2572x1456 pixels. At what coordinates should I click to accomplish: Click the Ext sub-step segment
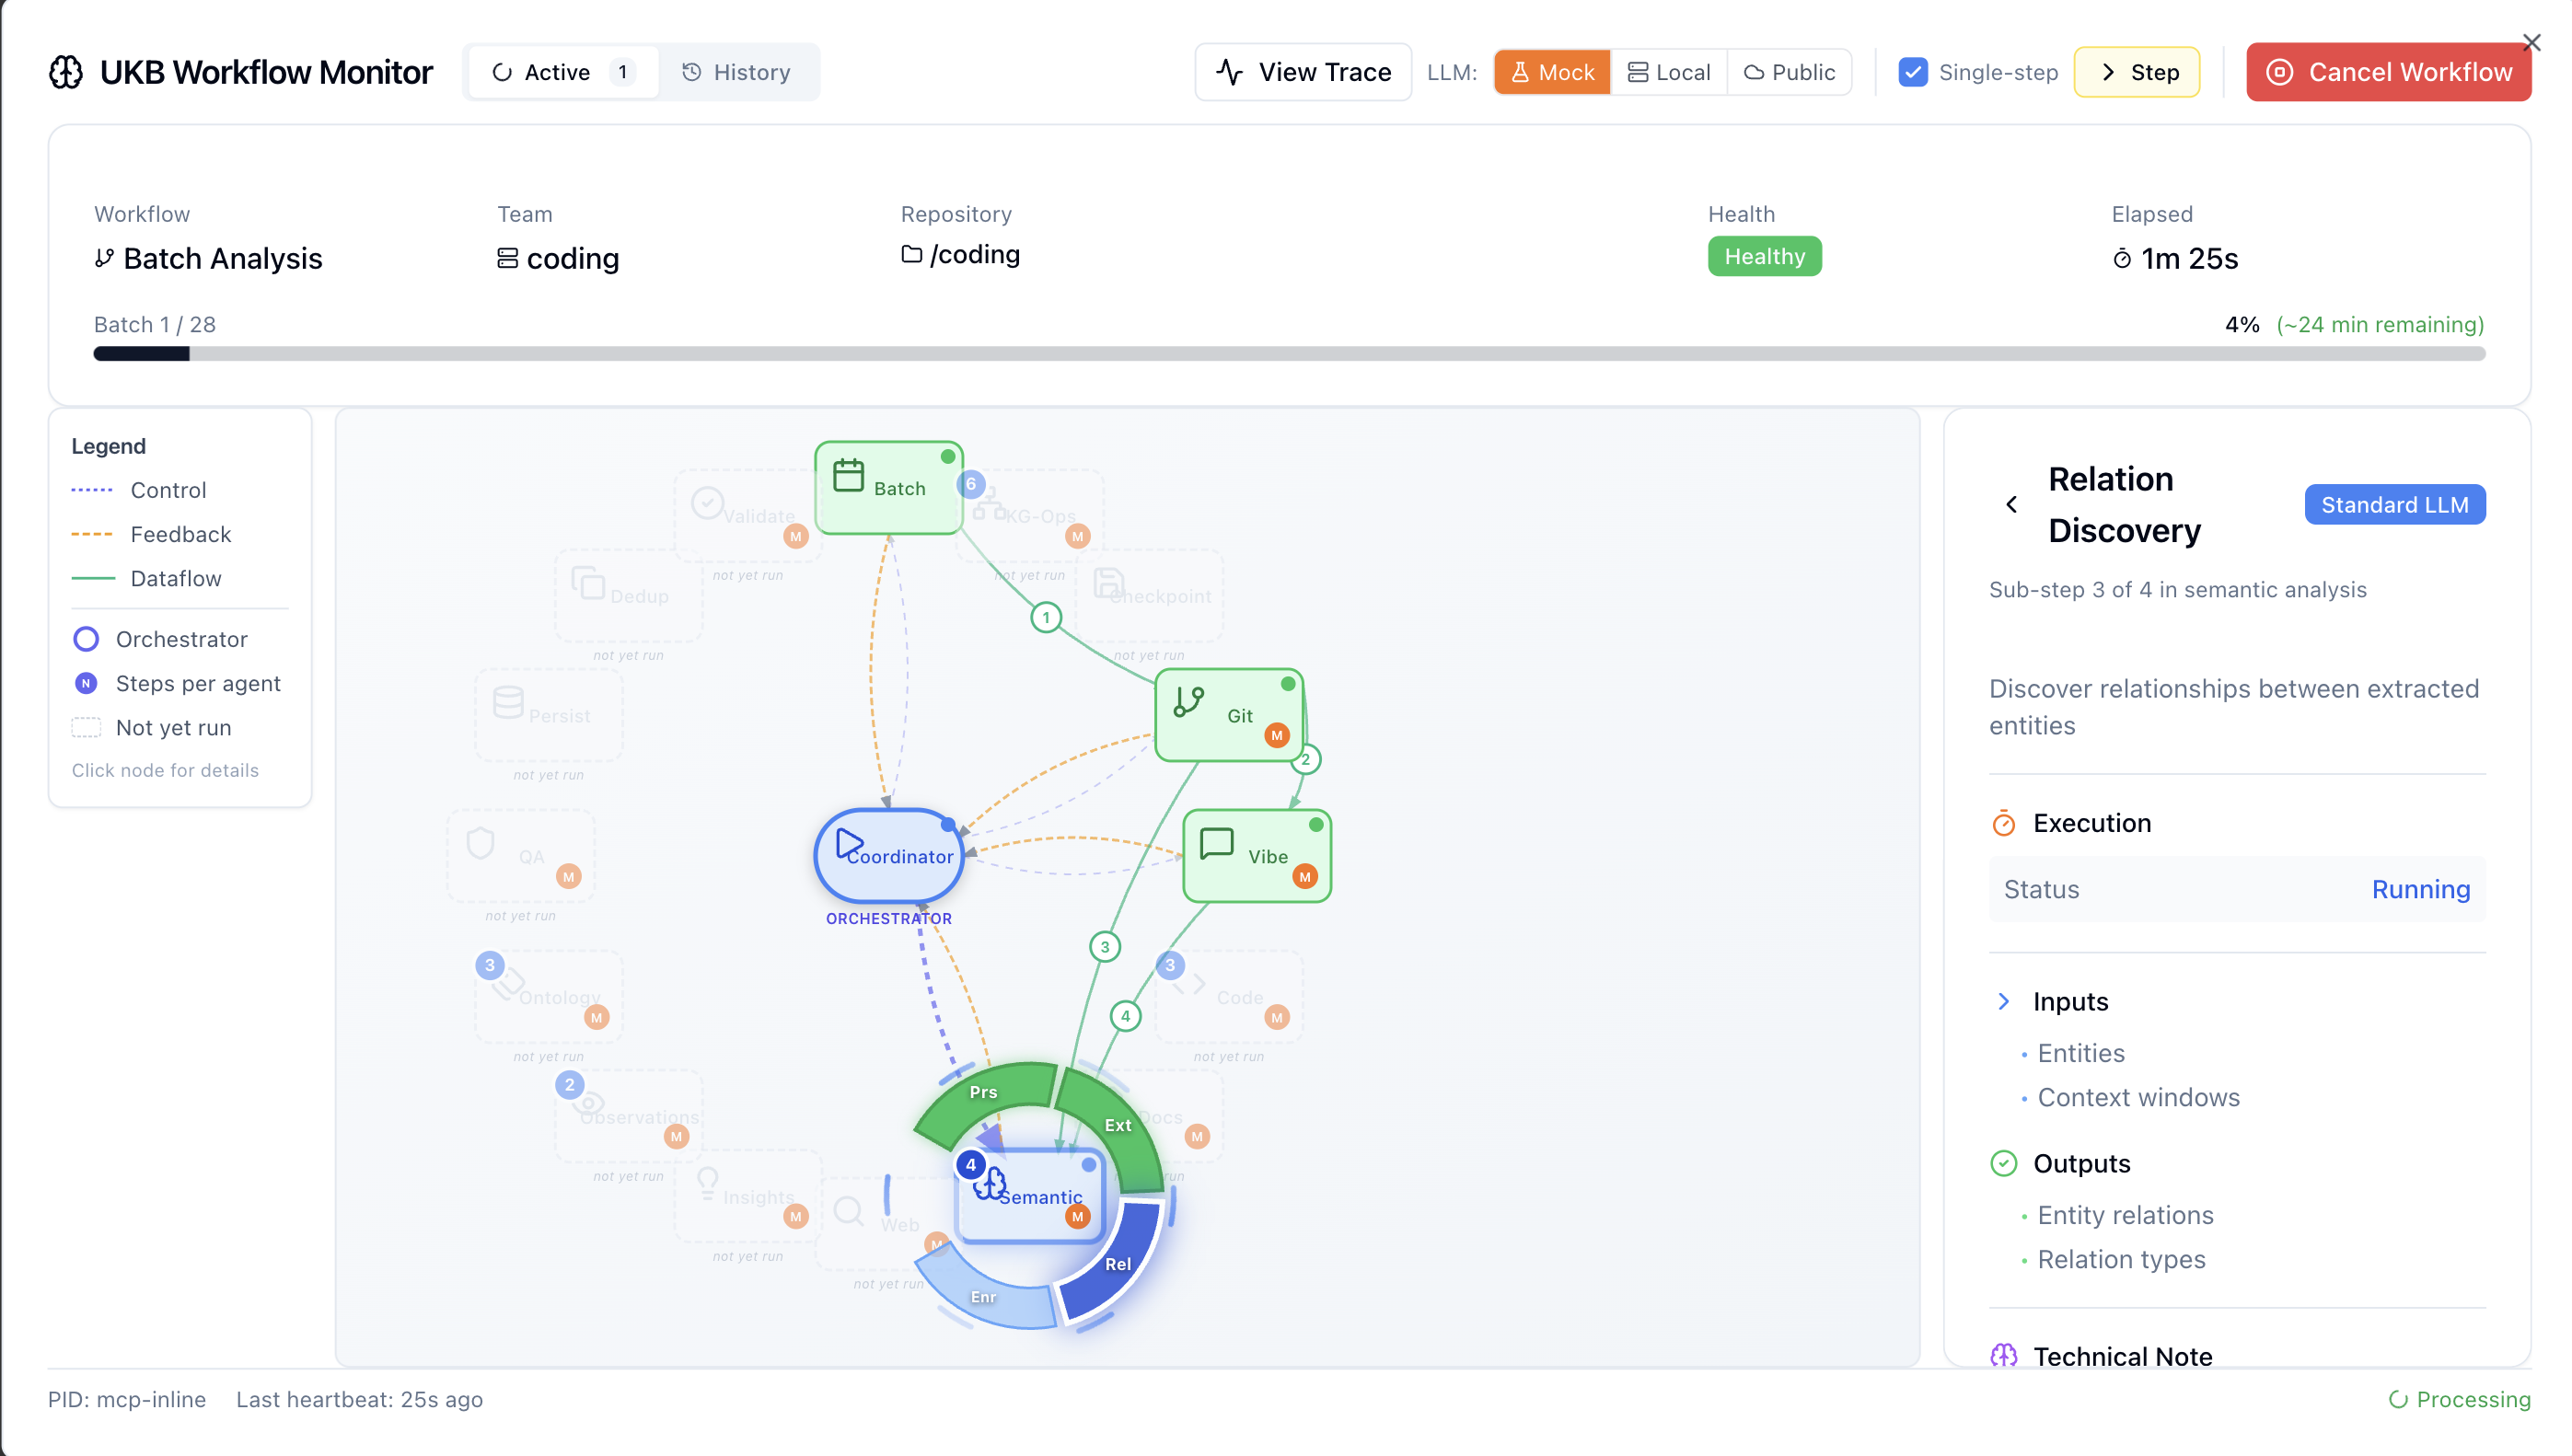tap(1116, 1127)
